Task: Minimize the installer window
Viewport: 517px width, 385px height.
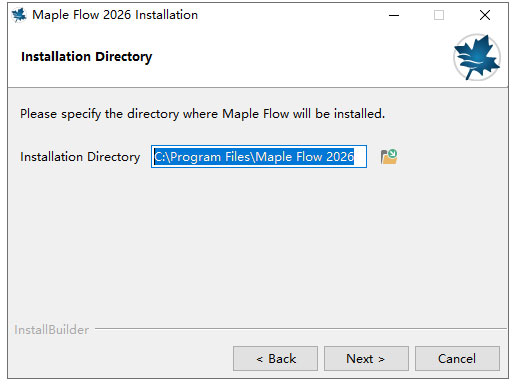Action: (394, 15)
